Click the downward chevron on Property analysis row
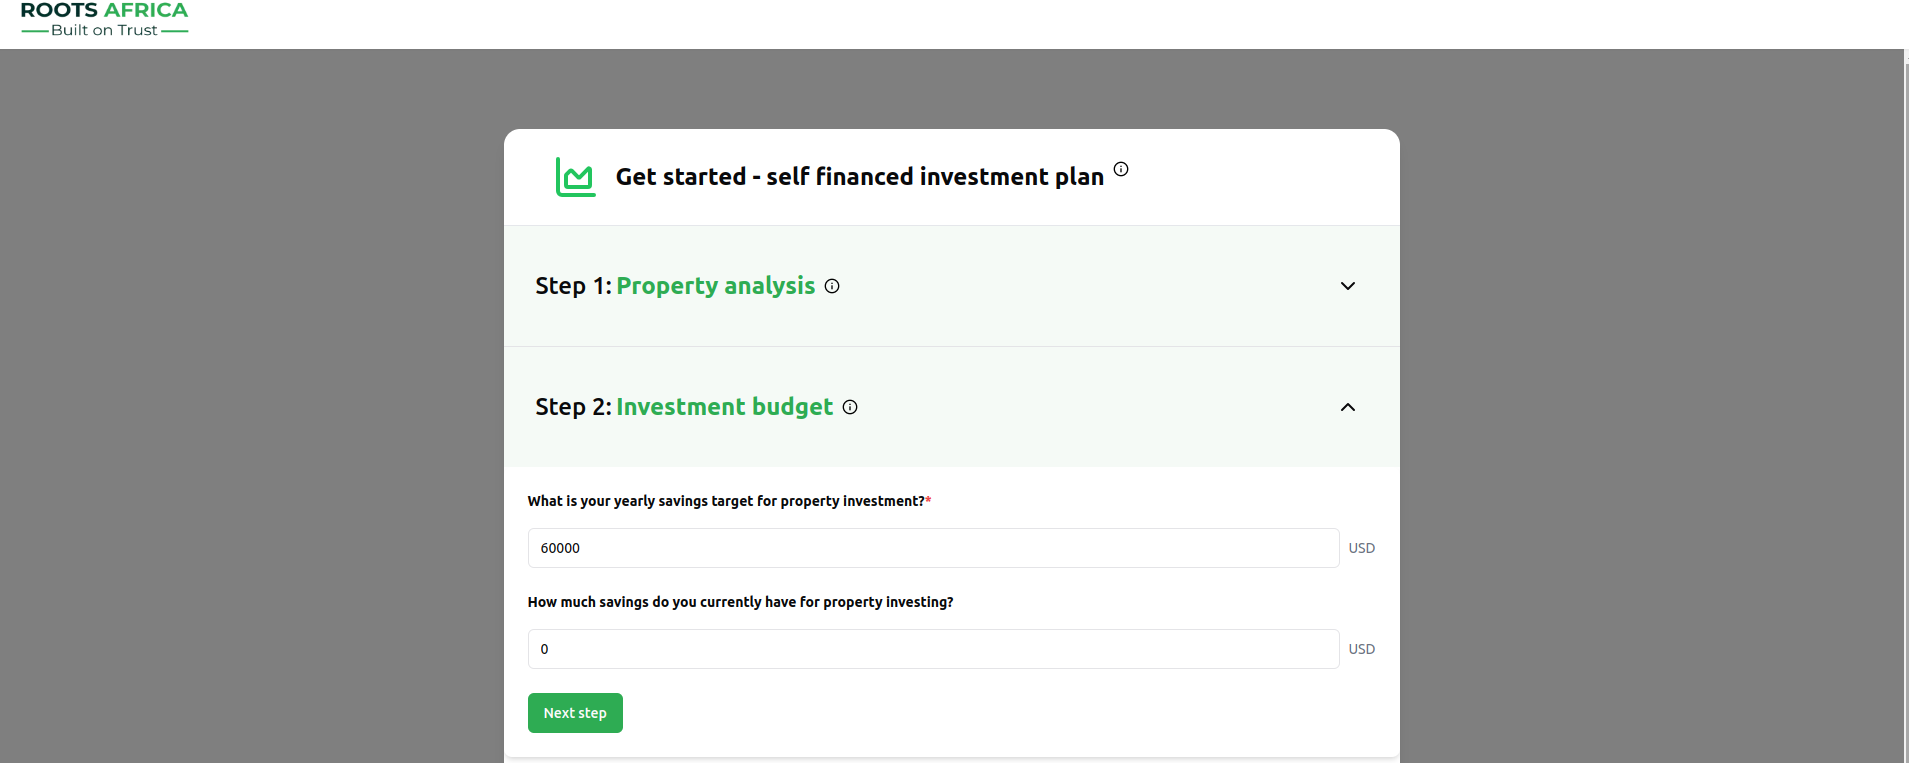The height and width of the screenshot is (763, 1909). point(1347,286)
